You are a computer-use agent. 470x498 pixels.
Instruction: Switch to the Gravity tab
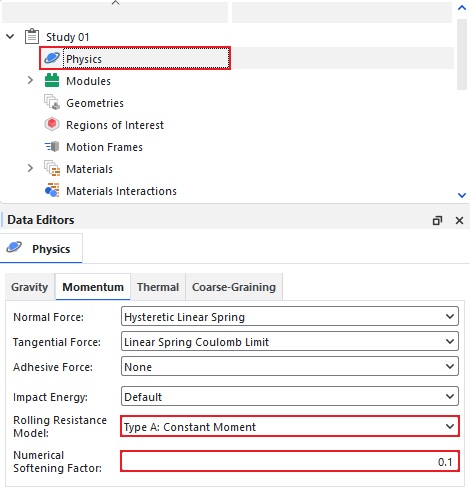[x=30, y=287]
